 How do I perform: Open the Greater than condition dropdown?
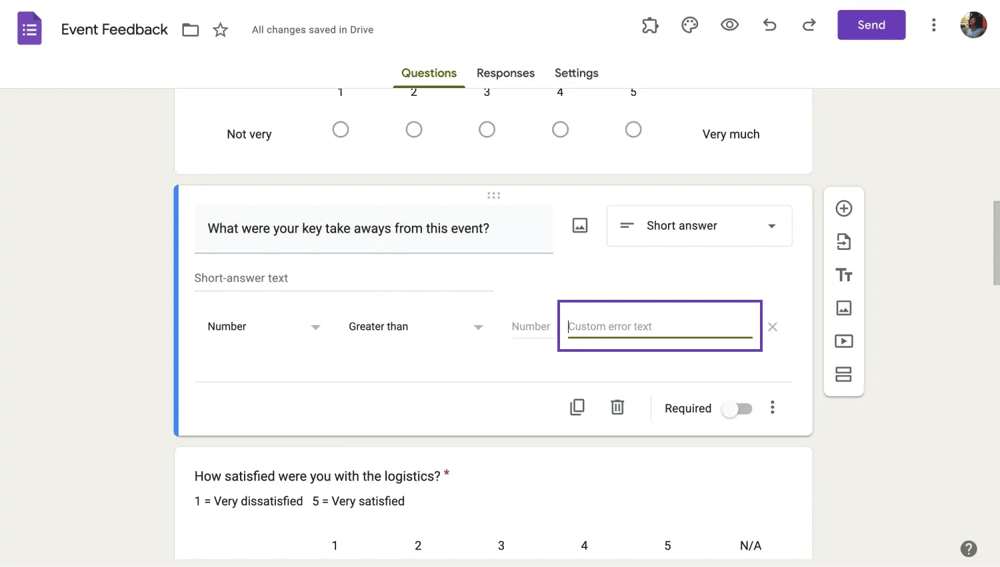415,327
